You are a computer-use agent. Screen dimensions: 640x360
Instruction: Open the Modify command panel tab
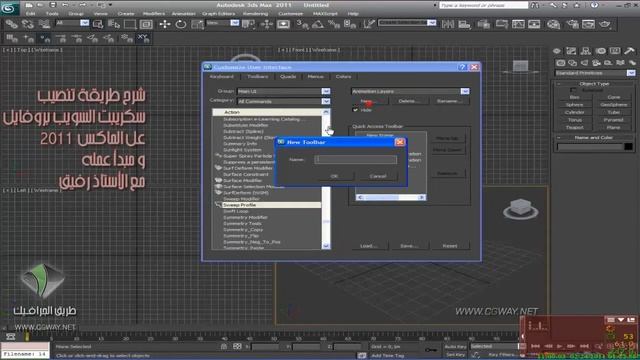571,51
